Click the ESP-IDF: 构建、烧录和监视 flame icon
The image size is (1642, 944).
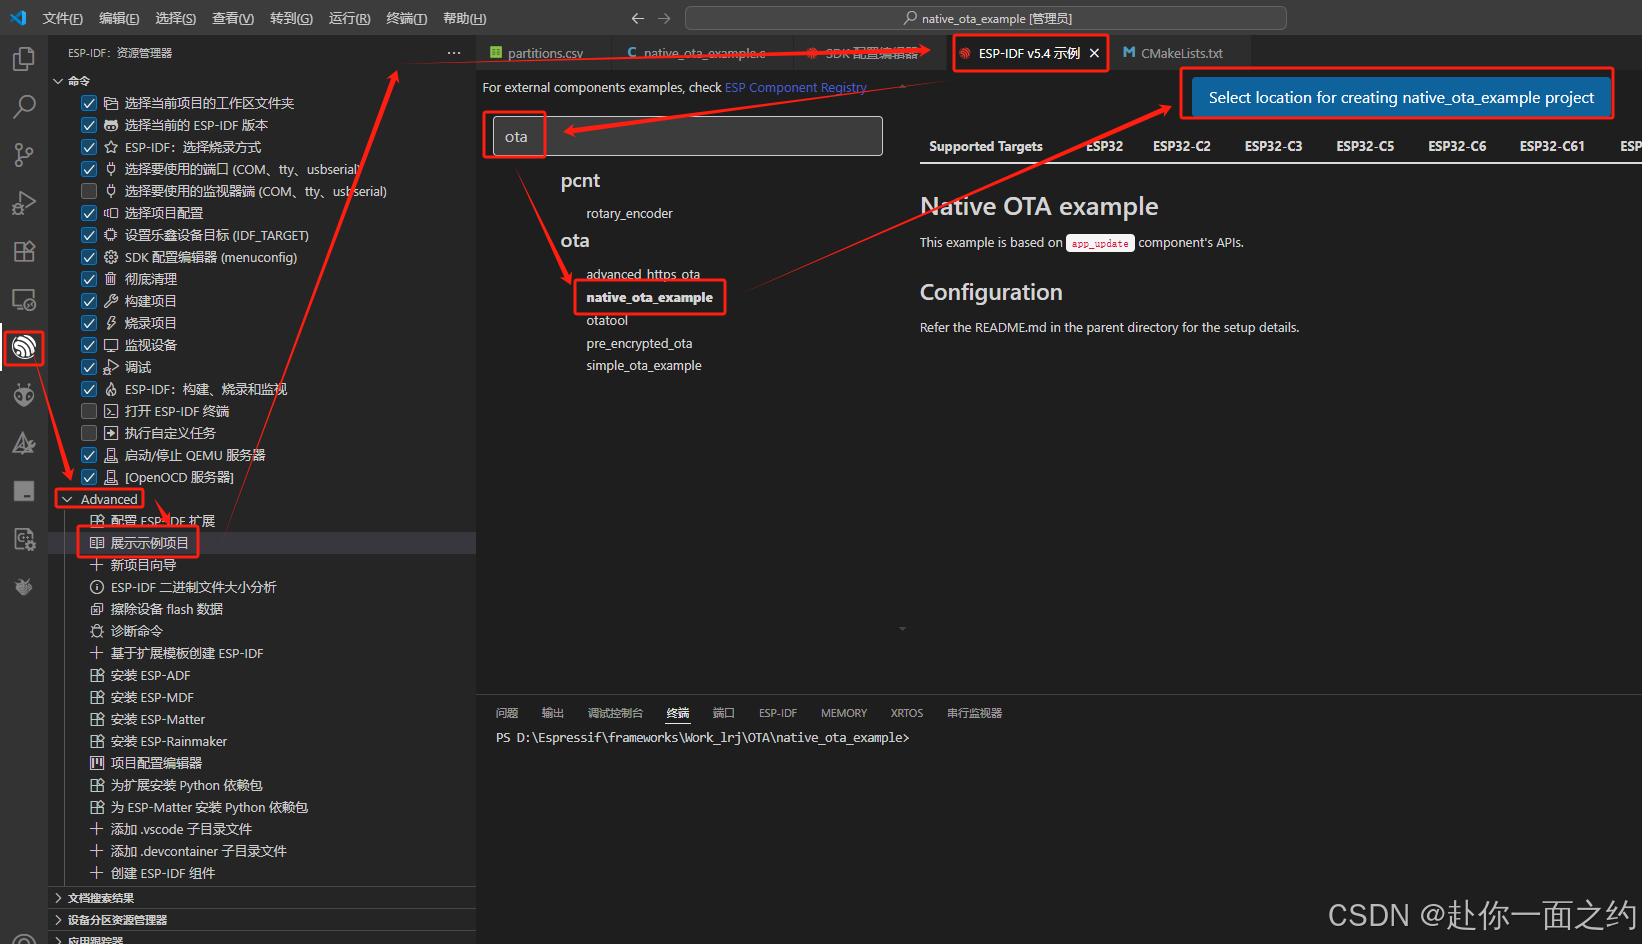click(111, 389)
